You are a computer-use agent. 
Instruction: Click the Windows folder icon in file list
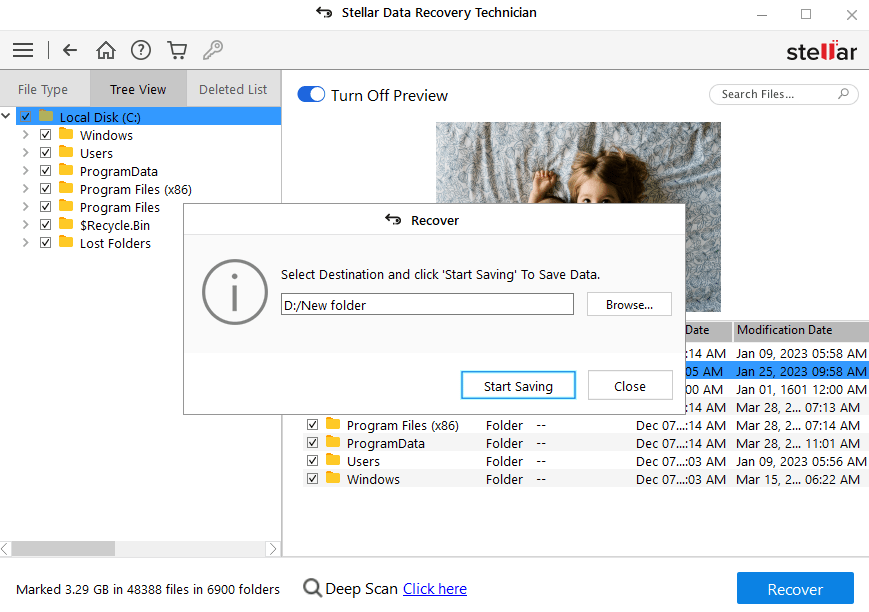[333, 478]
